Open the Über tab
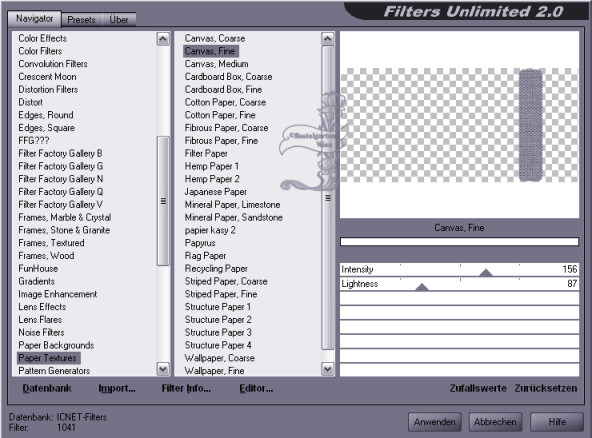 tap(119, 20)
